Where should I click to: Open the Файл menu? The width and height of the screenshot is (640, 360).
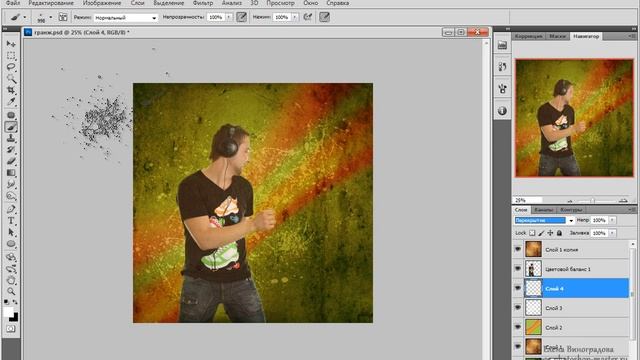click(13, 3)
